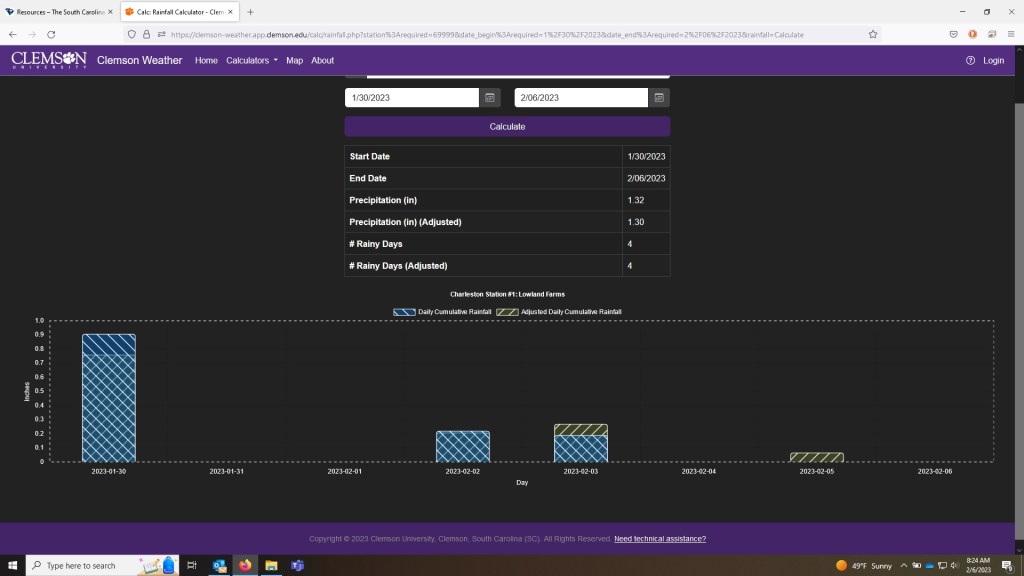
Task: Open Microsoft Teams from the taskbar
Action: point(297,566)
